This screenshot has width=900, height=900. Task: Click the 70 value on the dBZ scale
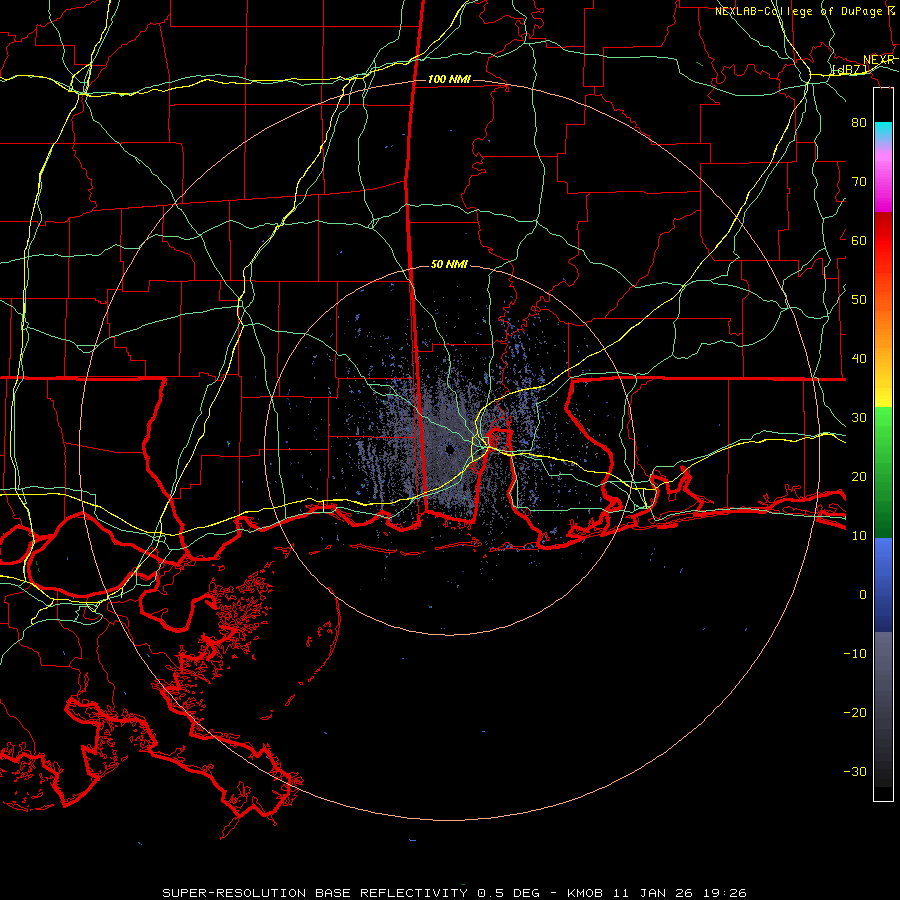859,181
